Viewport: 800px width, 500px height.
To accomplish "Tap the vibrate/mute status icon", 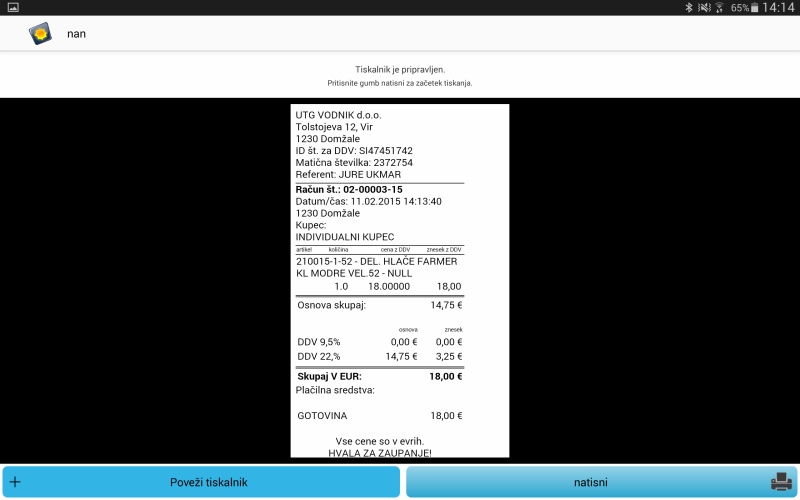I will point(703,7).
